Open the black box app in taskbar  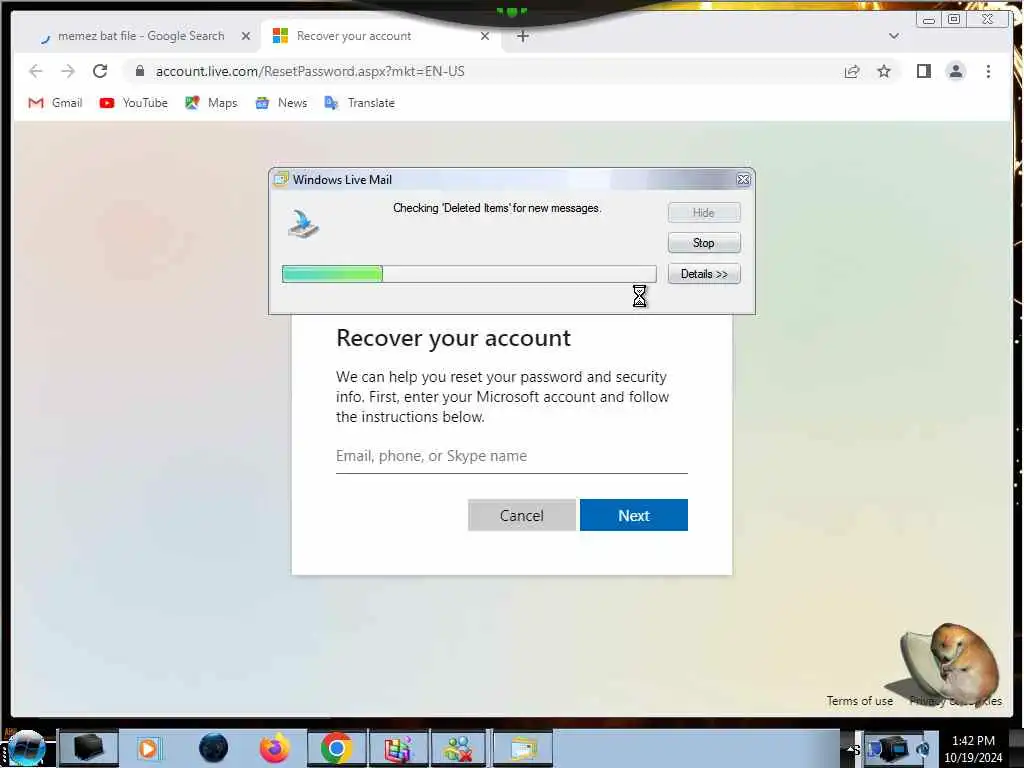tap(89, 748)
